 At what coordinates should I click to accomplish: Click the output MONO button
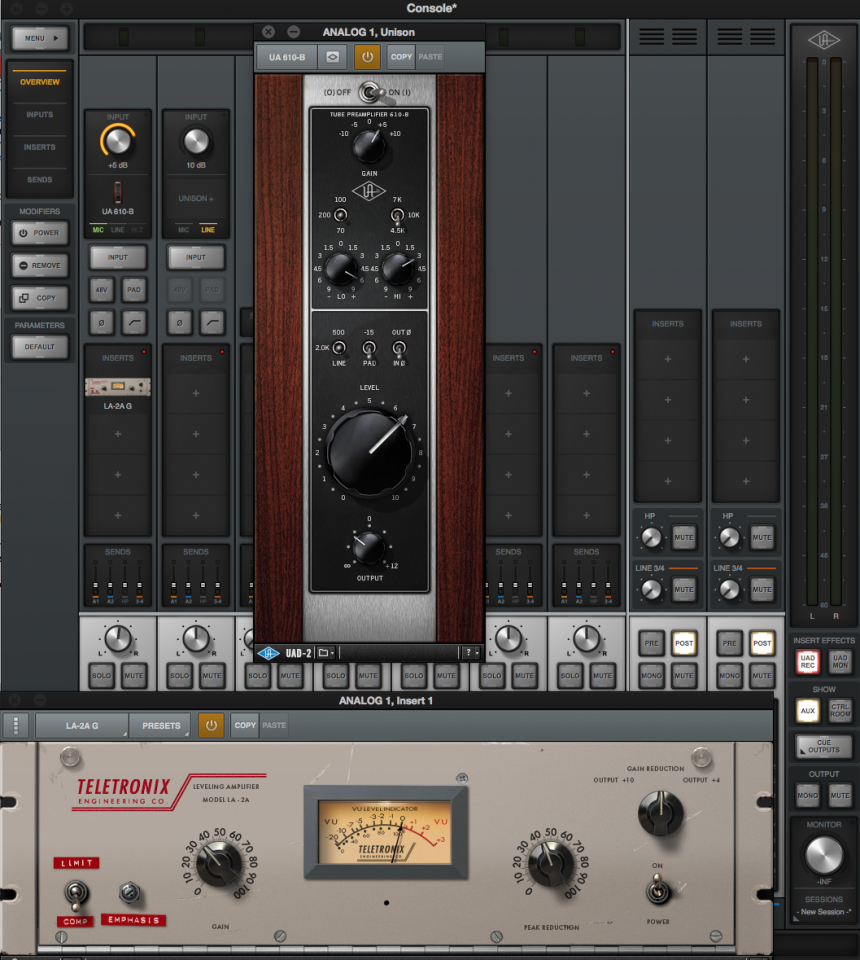(808, 795)
